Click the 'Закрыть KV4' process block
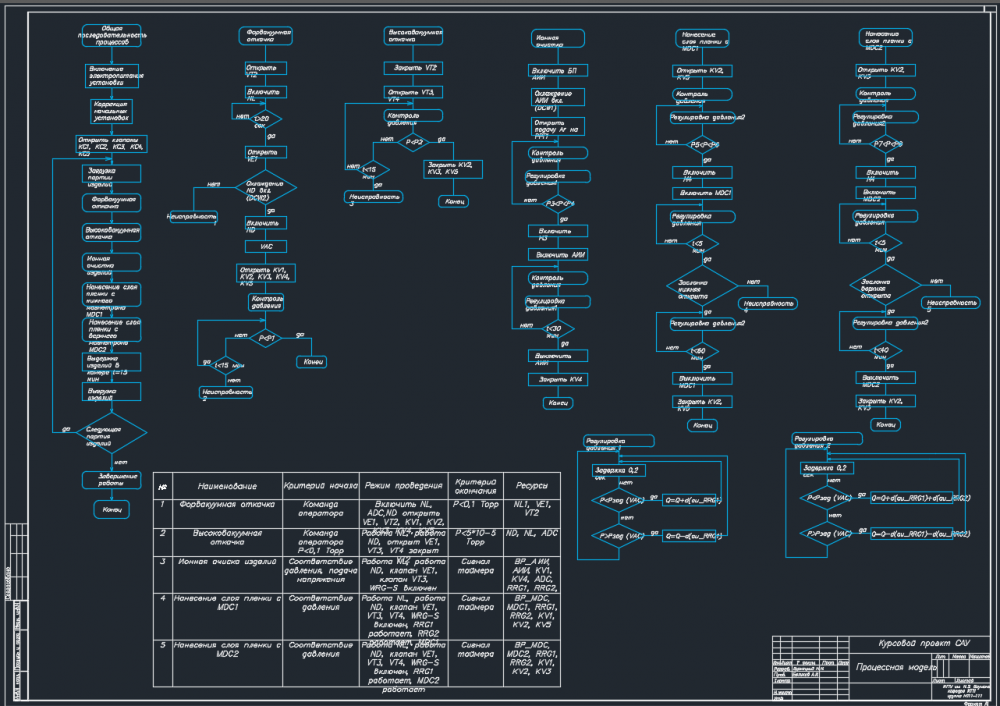Screen dimensions: 1000x706 (558, 379)
